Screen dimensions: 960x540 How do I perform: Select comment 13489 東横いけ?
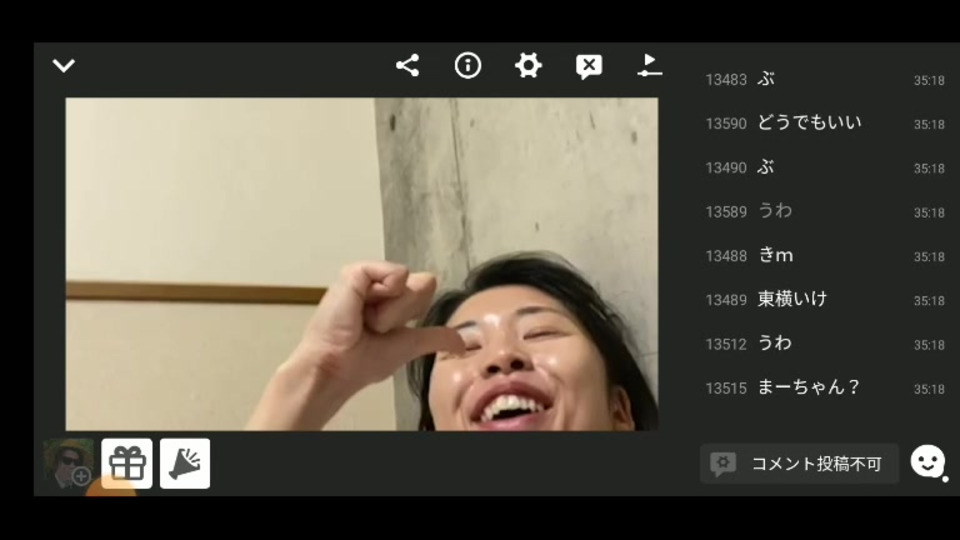point(825,300)
